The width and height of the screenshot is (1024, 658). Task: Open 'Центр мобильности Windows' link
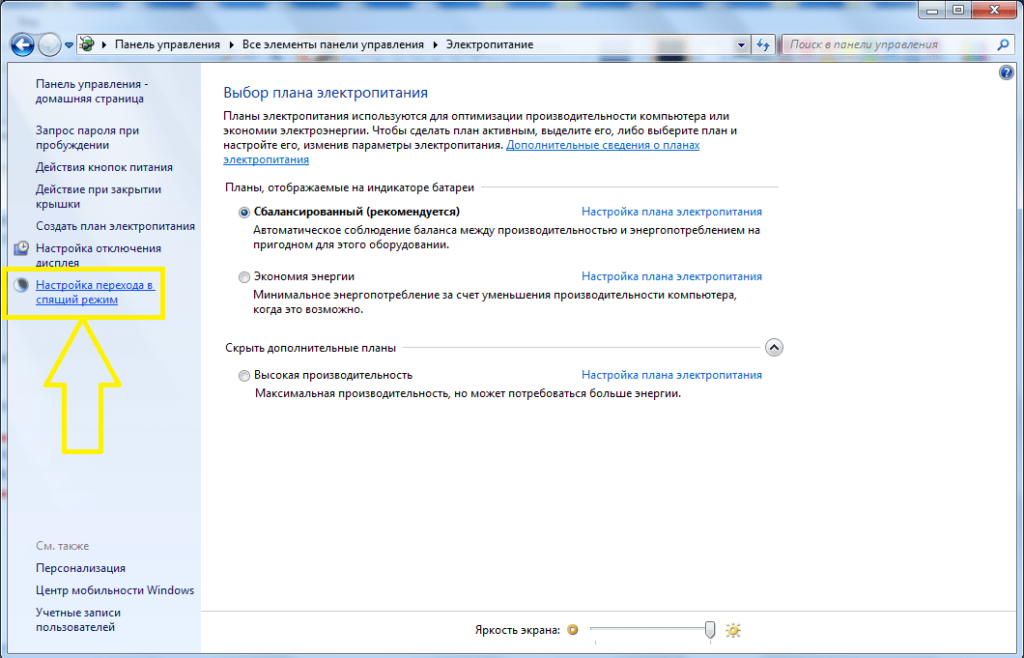pyautogui.click(x=115, y=590)
